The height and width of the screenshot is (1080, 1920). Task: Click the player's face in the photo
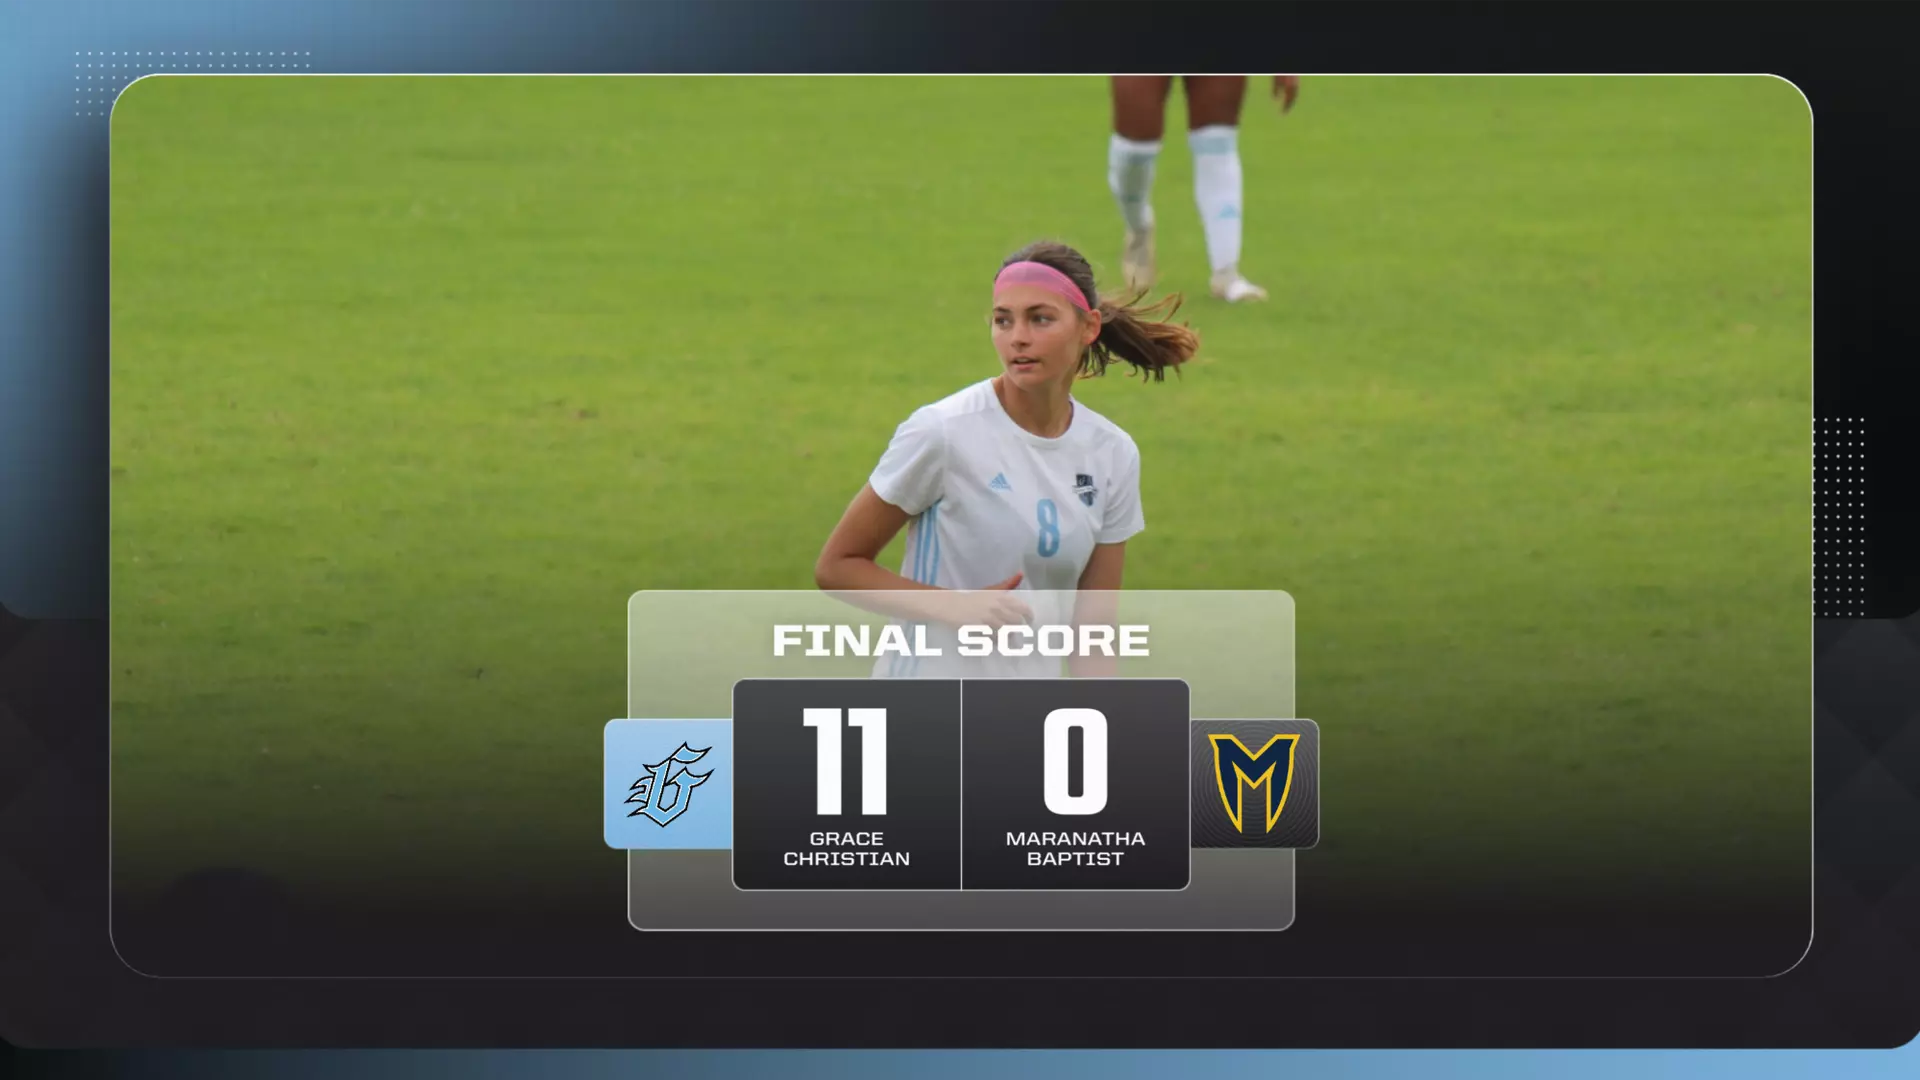[1035, 340]
